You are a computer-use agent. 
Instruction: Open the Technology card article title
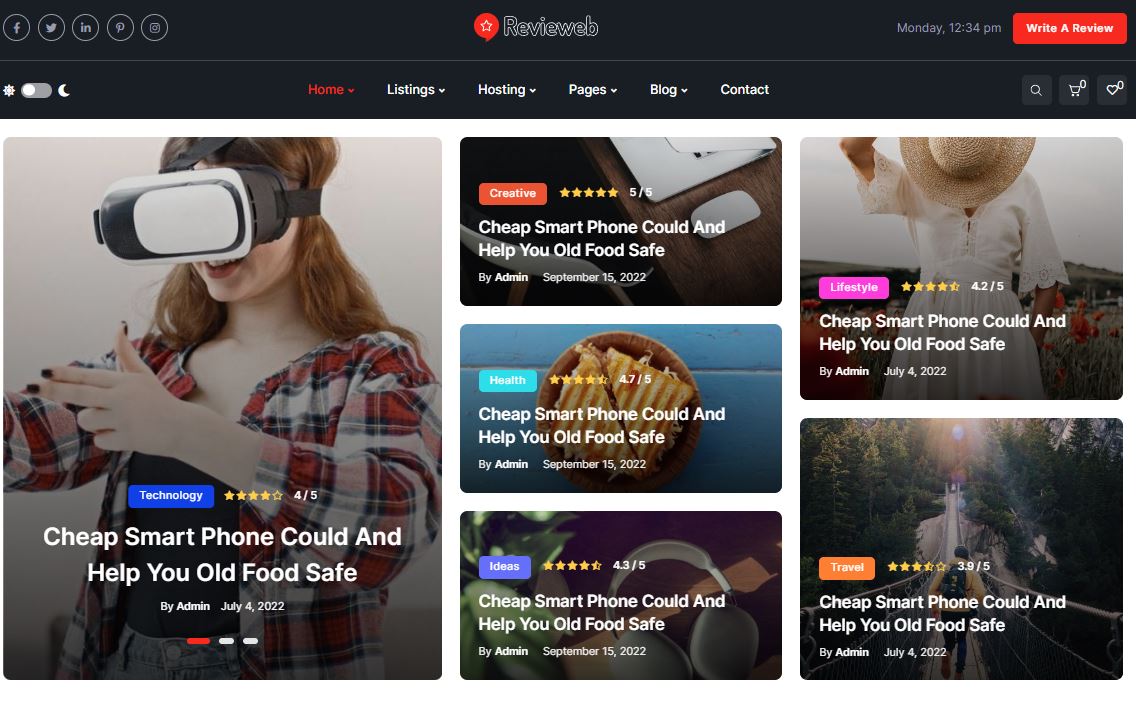(222, 554)
